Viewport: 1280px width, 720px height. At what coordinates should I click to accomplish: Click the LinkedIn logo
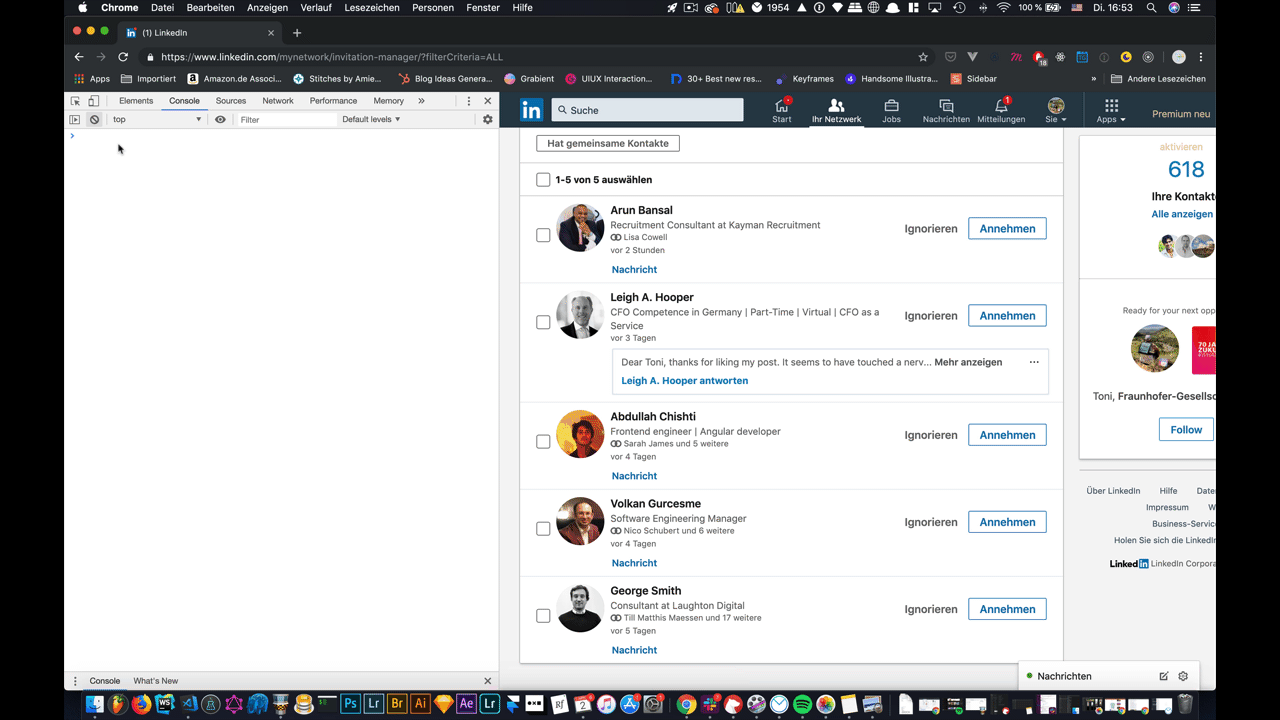tap(532, 110)
